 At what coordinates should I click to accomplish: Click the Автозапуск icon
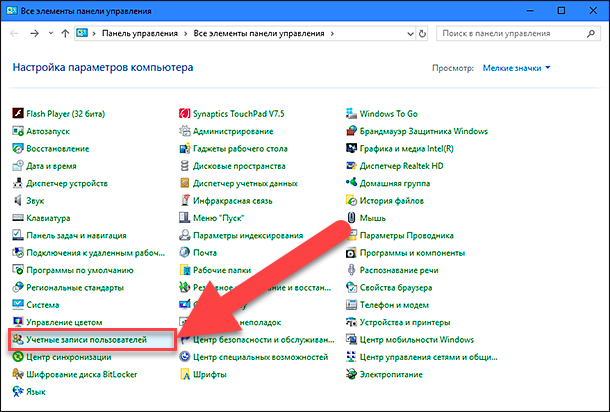point(18,131)
